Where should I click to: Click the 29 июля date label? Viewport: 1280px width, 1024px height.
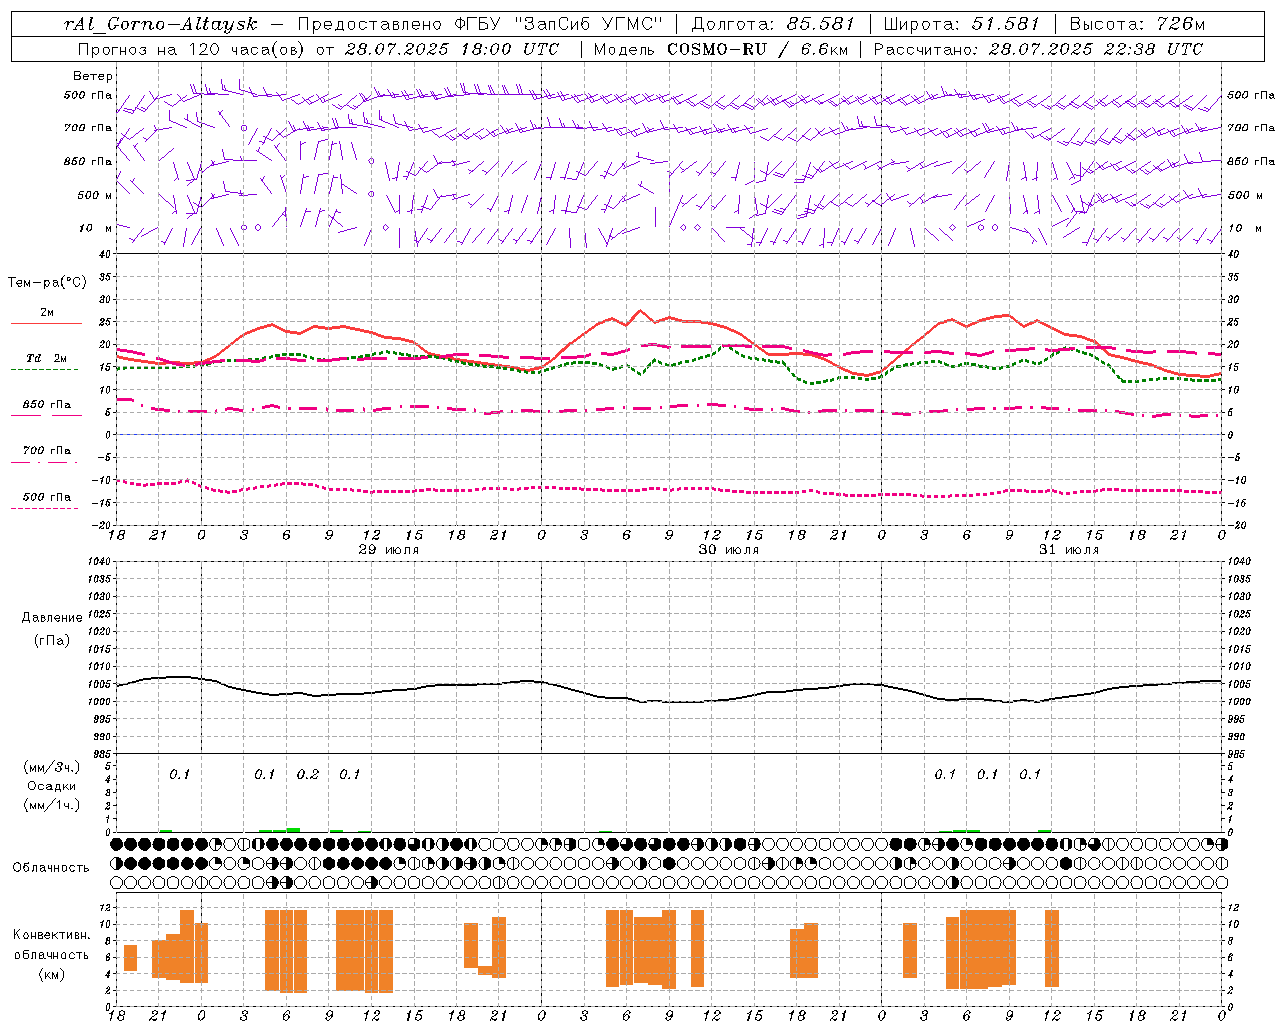click(389, 550)
